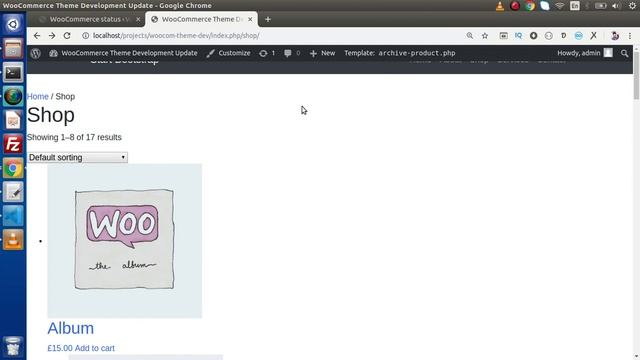
Task: Open a new browser tab
Action: point(268,19)
